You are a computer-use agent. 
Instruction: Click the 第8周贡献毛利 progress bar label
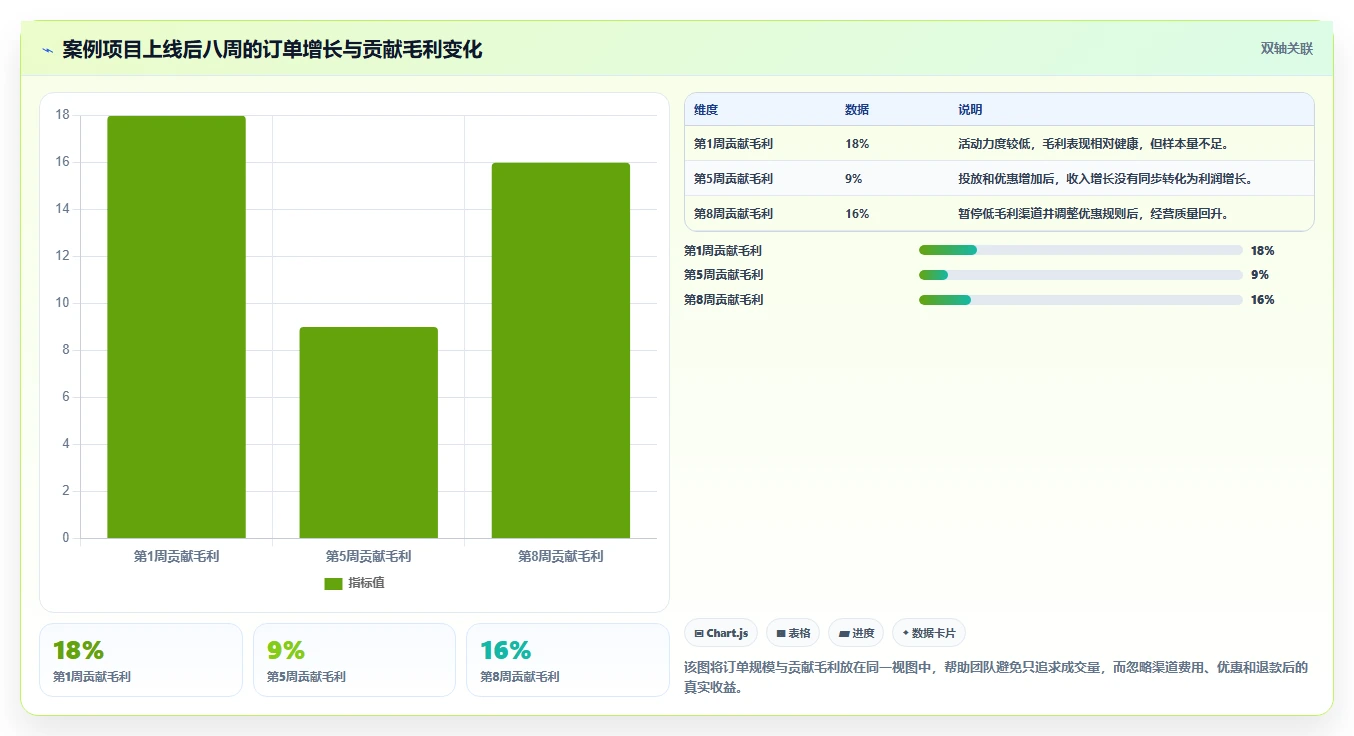point(723,300)
